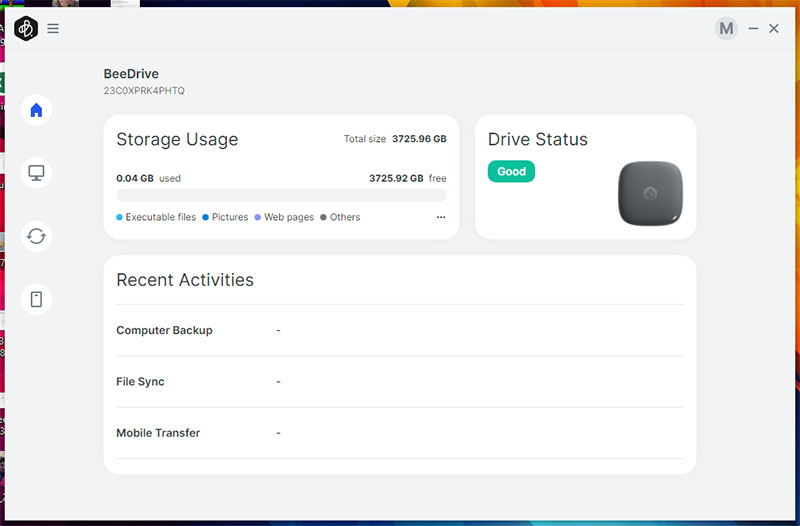Open Mobile Transfer from sidebar phone icon
This screenshot has height=526, width=800.
[36, 299]
